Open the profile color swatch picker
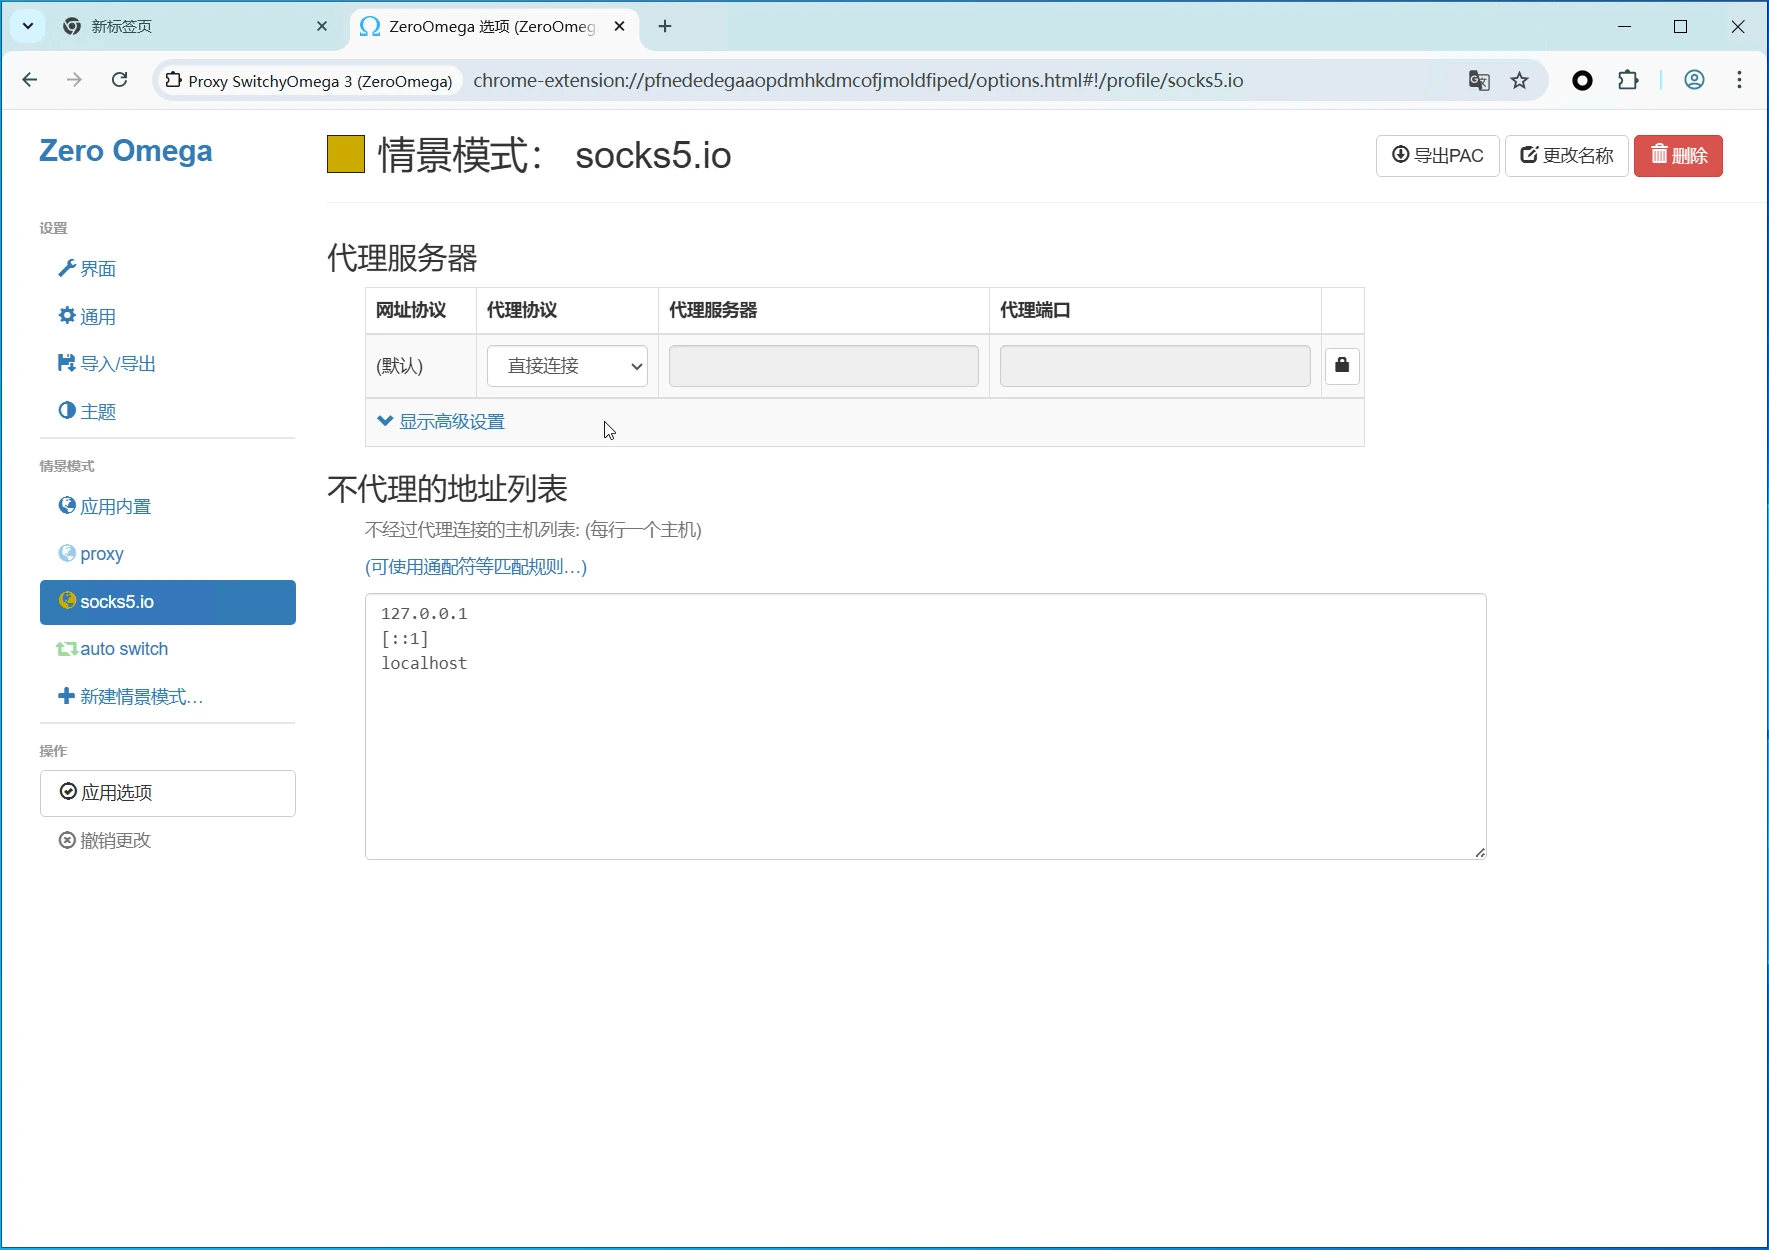1769x1250 pixels. pyautogui.click(x=346, y=155)
